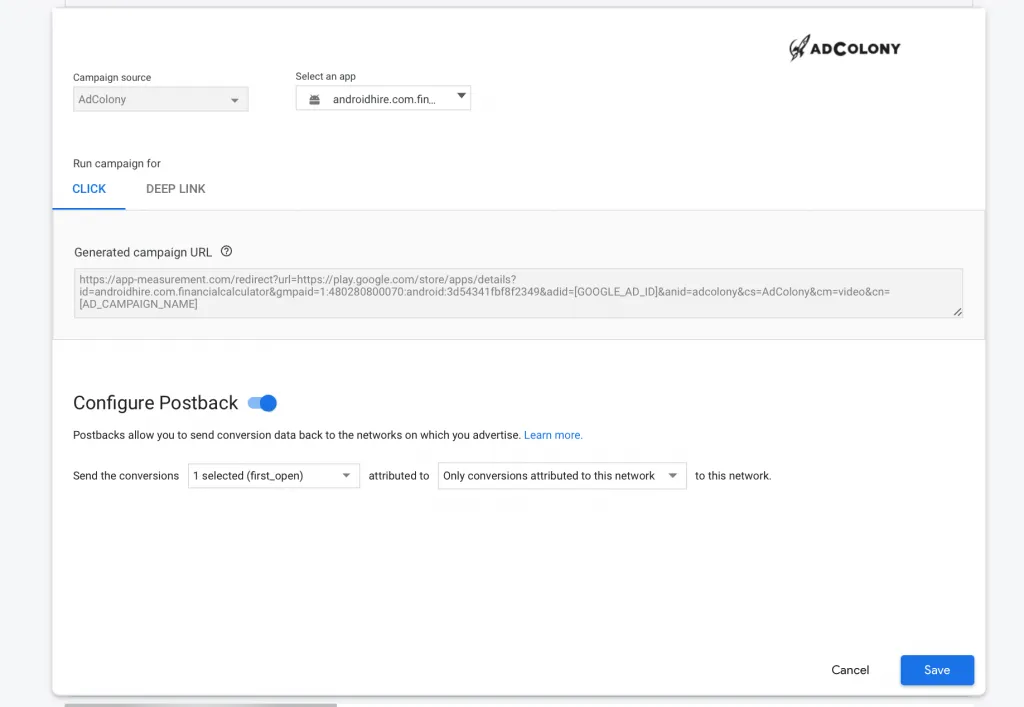Viewport: 1024px width, 707px height.
Task: Click the Save button
Action: pyautogui.click(x=937, y=670)
